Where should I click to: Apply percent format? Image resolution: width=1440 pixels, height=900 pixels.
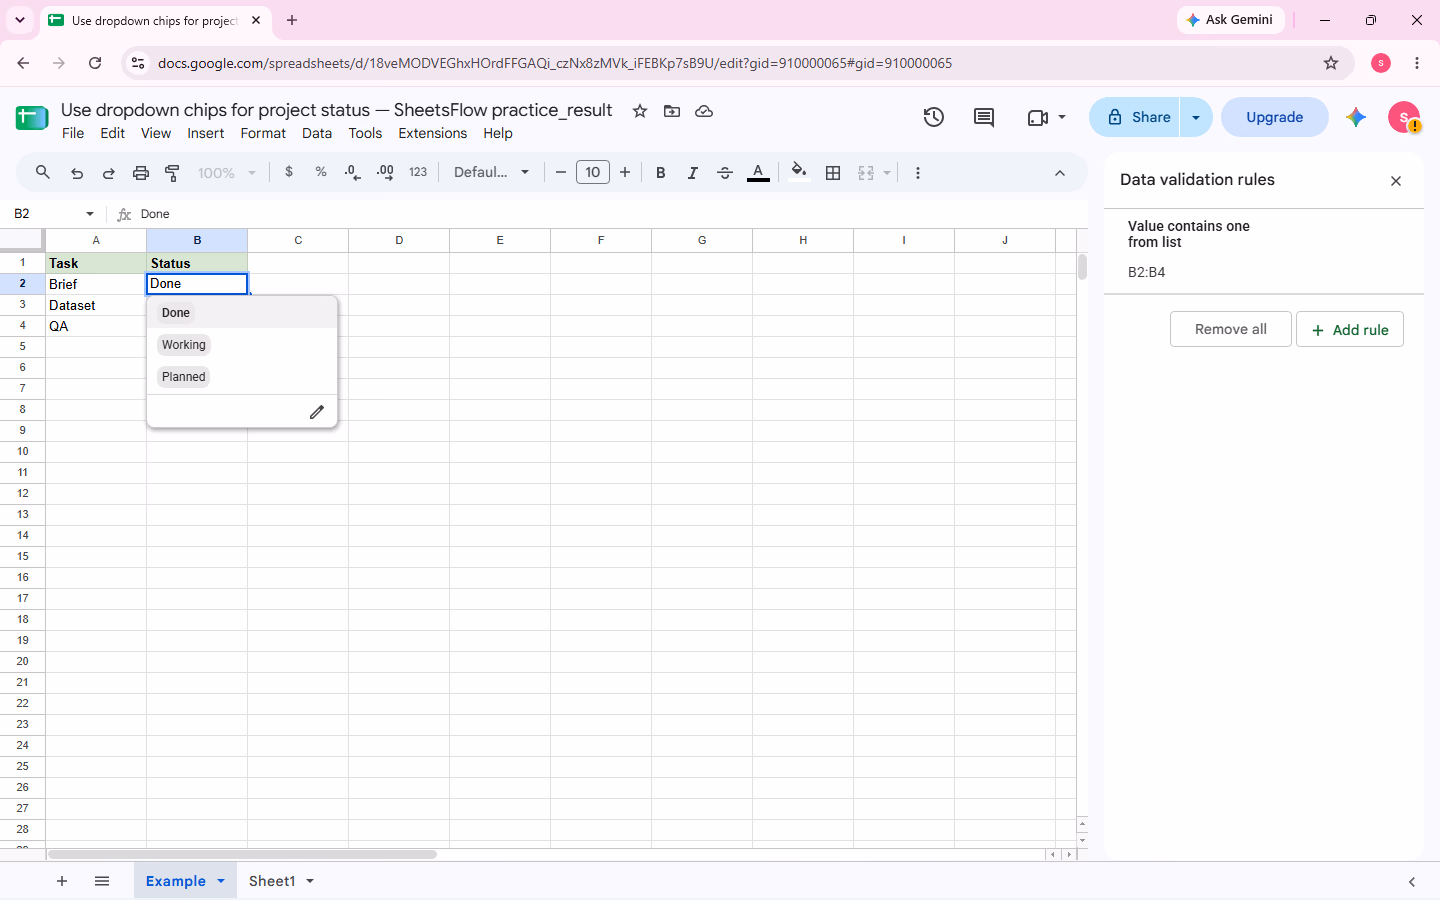(x=321, y=172)
